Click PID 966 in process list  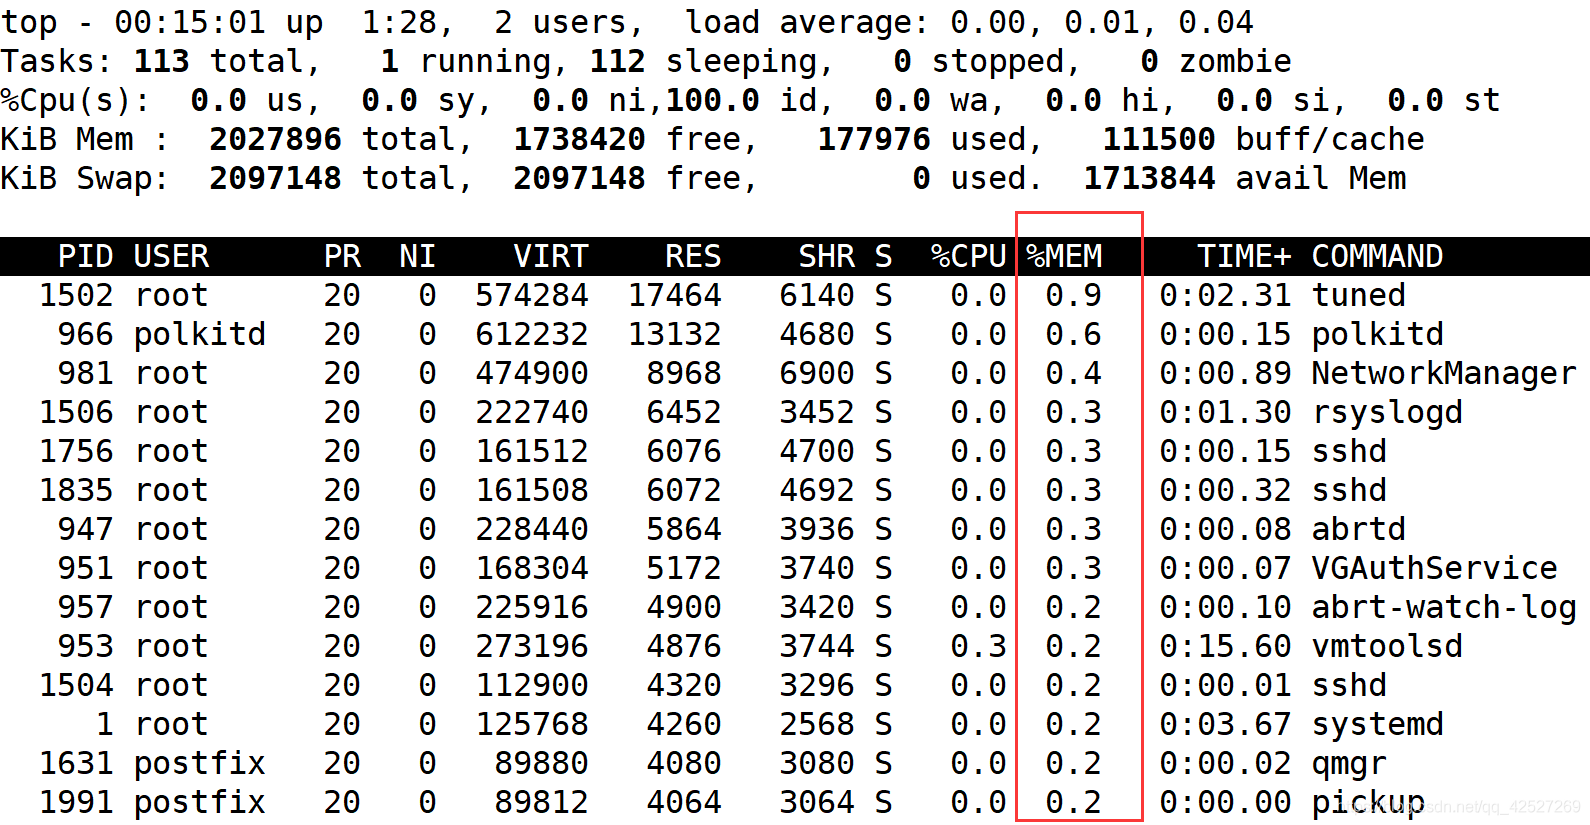click(x=85, y=335)
